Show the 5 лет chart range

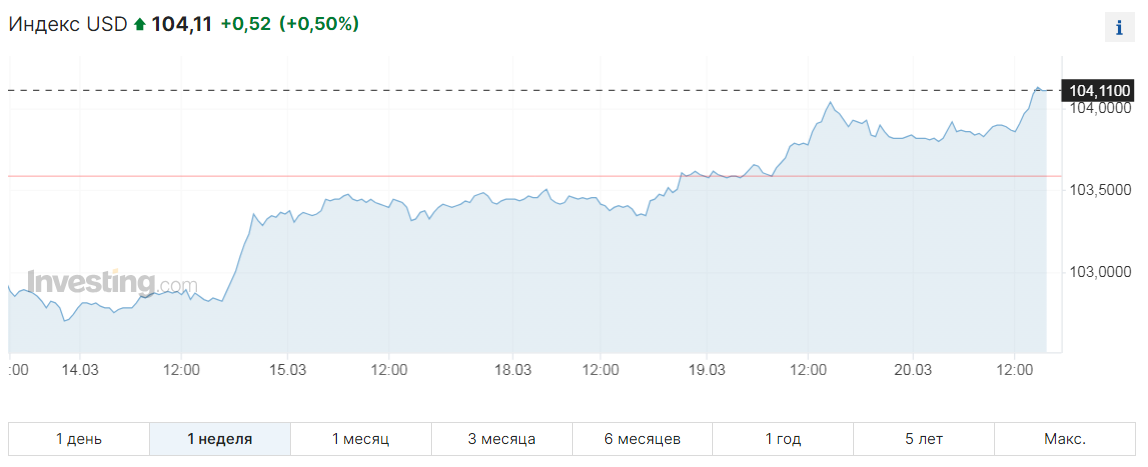point(924,439)
